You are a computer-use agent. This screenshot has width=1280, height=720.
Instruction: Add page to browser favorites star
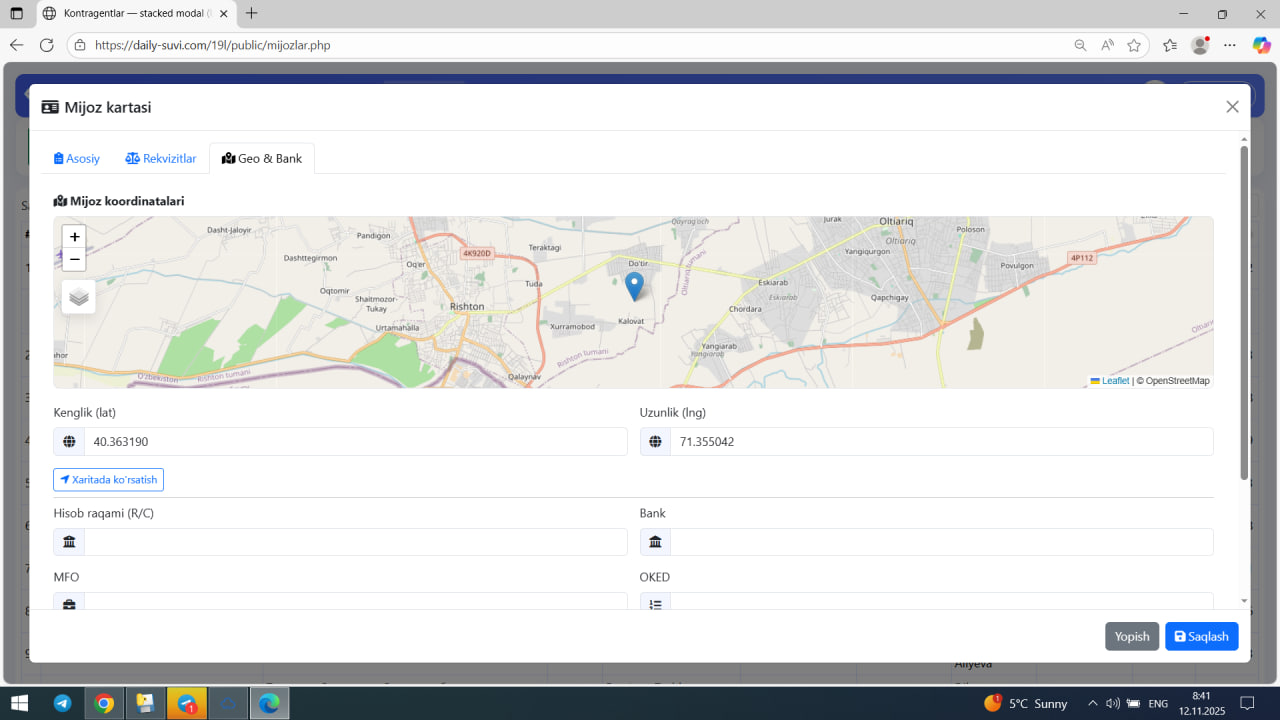(x=1134, y=45)
